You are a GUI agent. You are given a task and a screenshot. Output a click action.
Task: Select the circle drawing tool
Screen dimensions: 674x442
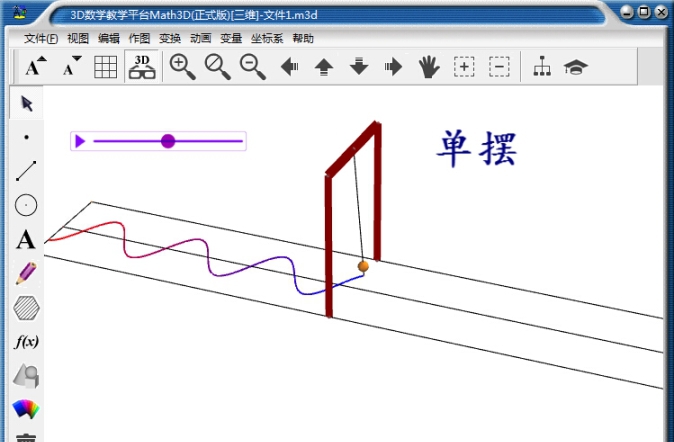click(26, 205)
